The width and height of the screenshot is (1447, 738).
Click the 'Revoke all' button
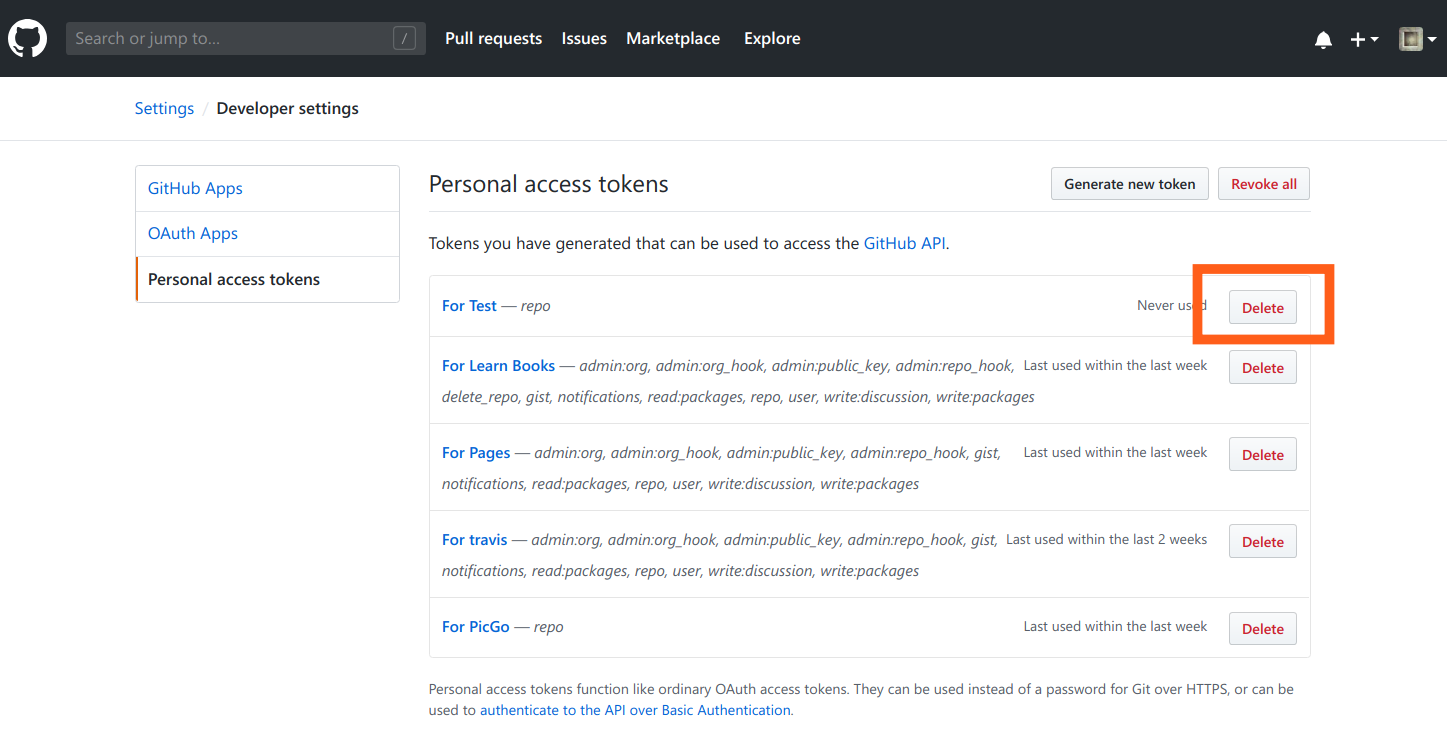click(x=1264, y=184)
